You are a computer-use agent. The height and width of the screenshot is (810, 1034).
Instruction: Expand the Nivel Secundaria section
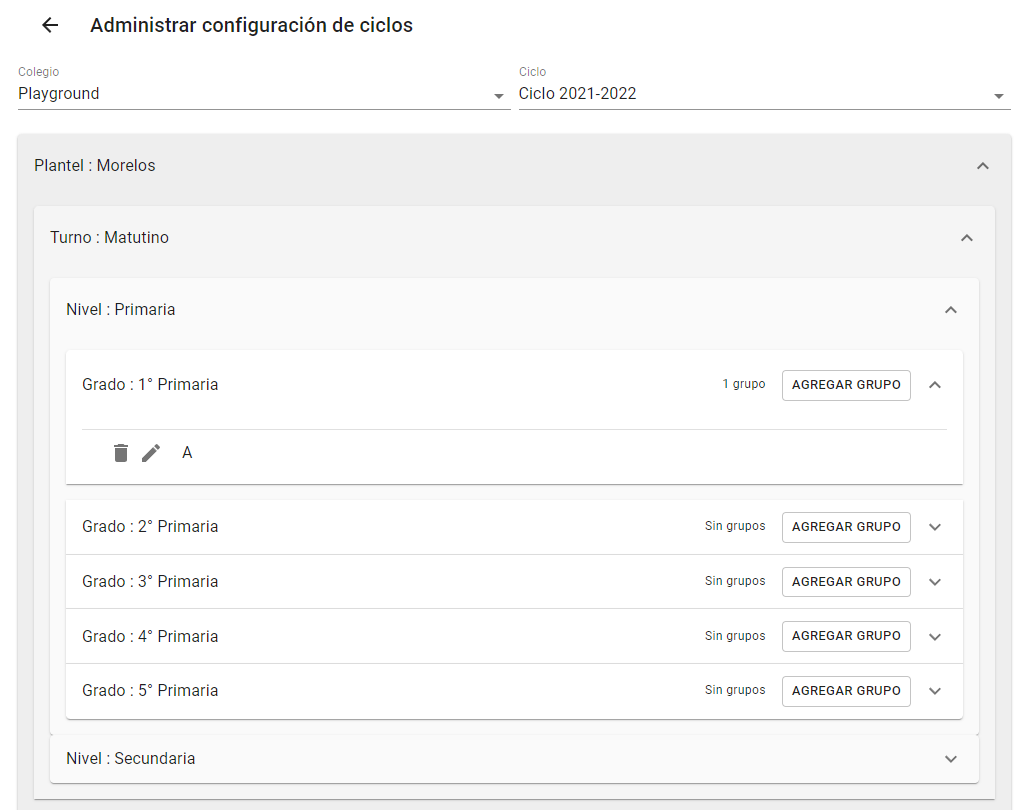pos(951,758)
